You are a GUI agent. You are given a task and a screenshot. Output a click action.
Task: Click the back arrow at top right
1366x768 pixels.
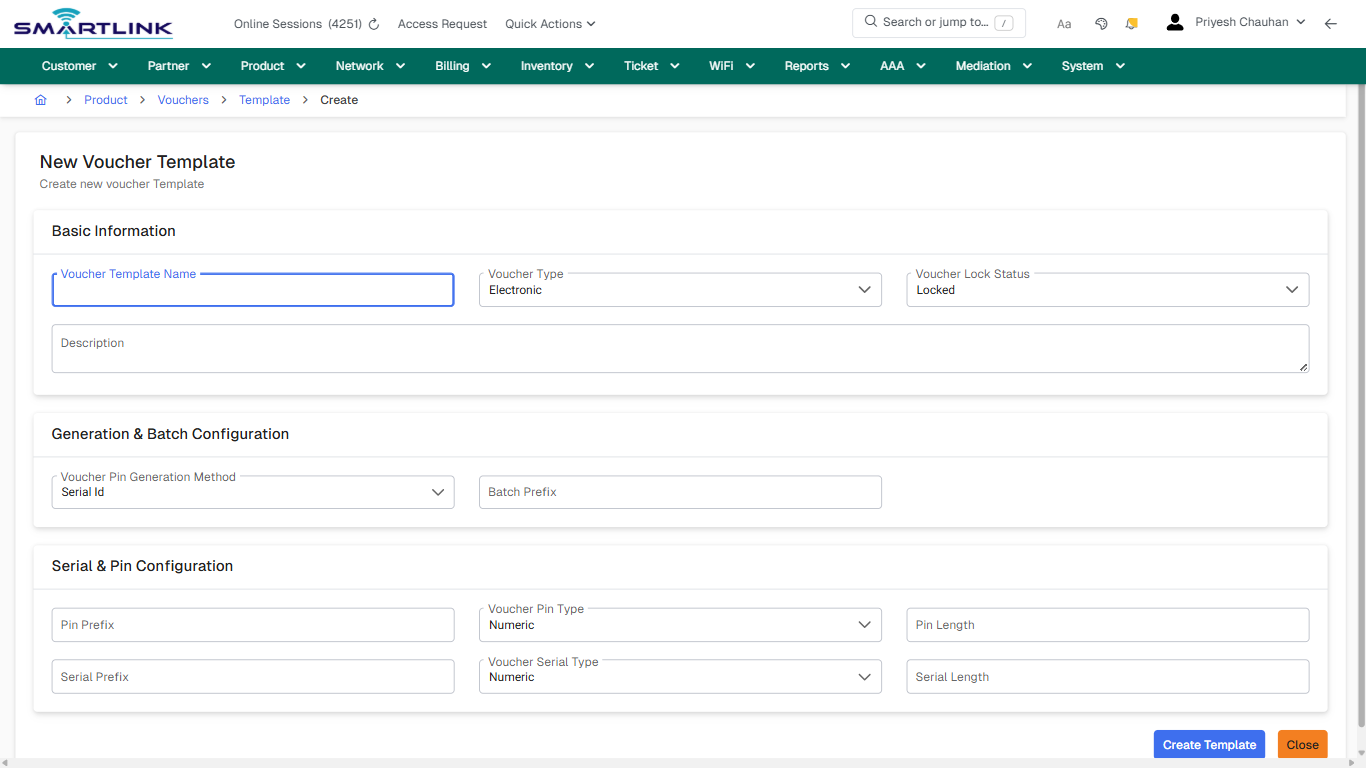[x=1331, y=22]
